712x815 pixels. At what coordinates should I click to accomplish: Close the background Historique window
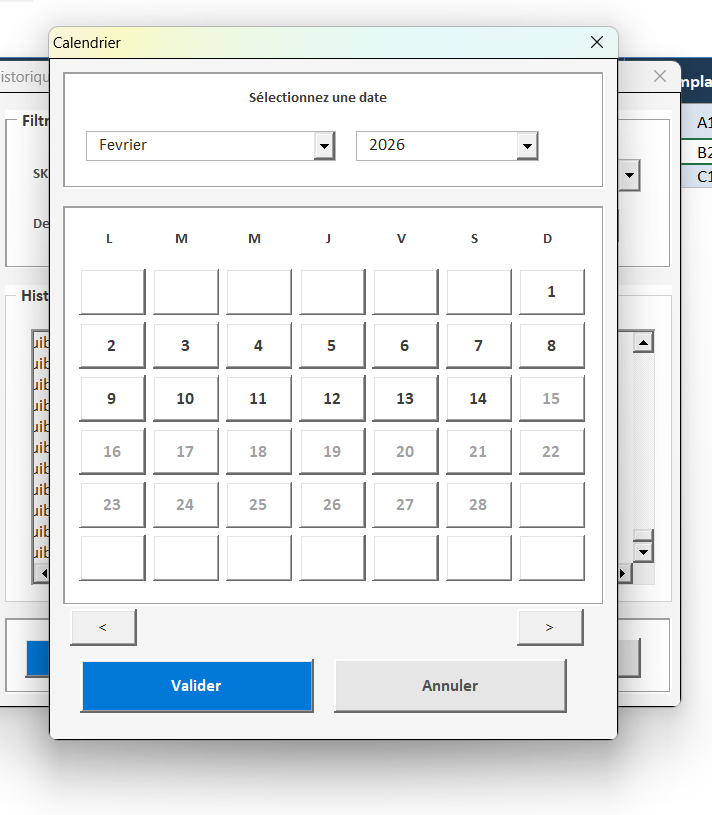click(x=660, y=76)
